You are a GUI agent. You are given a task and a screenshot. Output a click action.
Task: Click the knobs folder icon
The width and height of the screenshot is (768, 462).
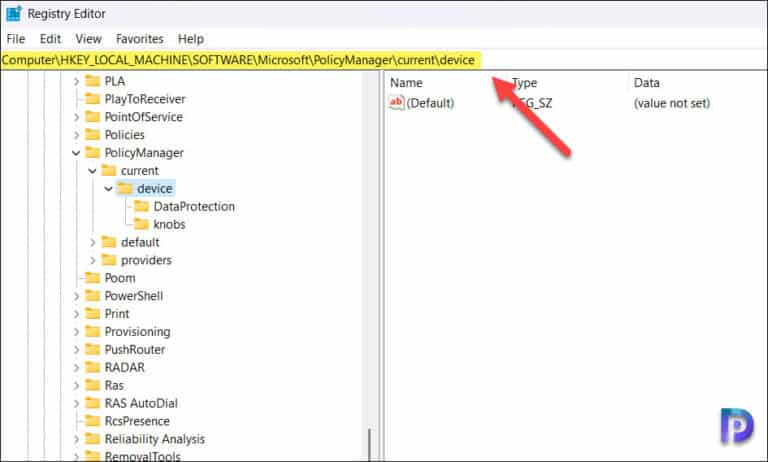(142, 224)
